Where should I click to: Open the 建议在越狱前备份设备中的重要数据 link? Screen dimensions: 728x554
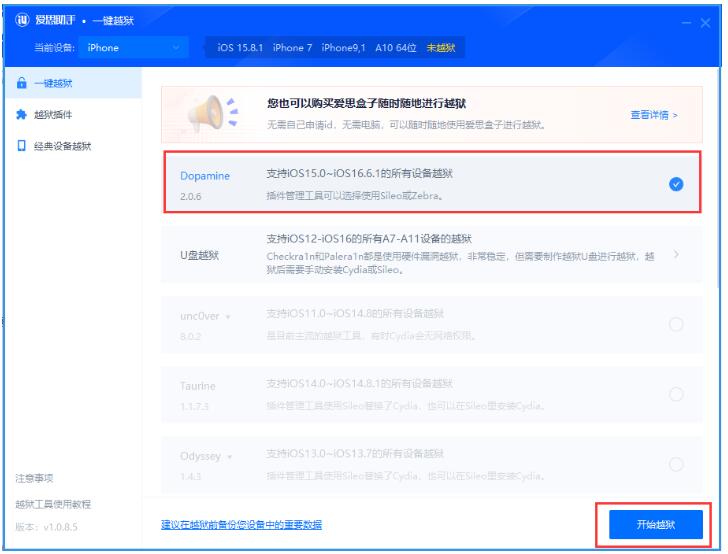pyautogui.click(x=241, y=524)
